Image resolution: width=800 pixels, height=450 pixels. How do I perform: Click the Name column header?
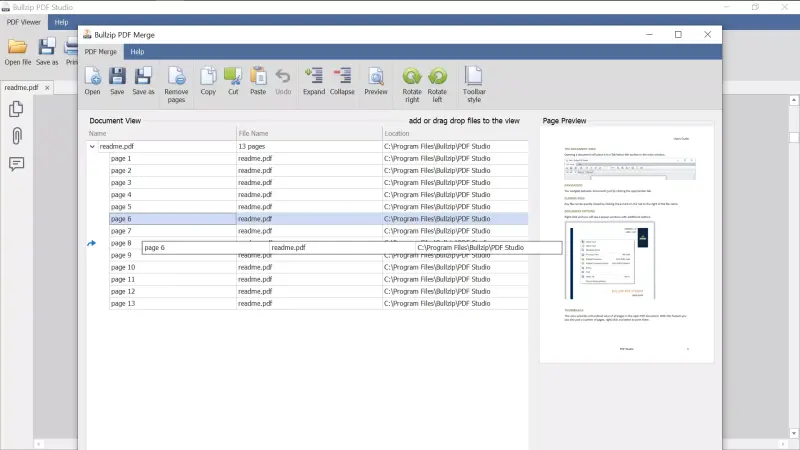click(161, 133)
